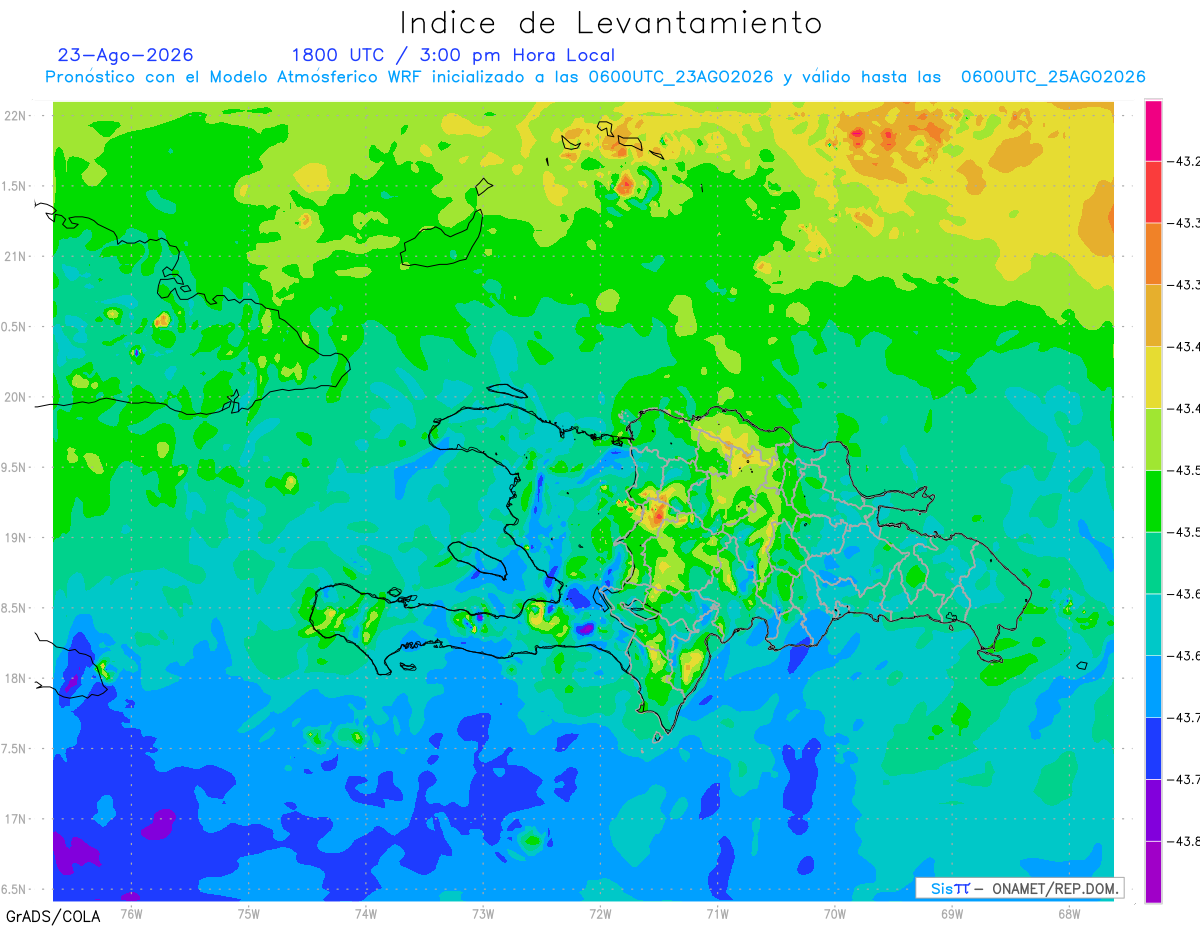Image resolution: width=1200 pixels, height=927 pixels.
Task: Click the red swatch in the color bar
Action: (x=1153, y=192)
